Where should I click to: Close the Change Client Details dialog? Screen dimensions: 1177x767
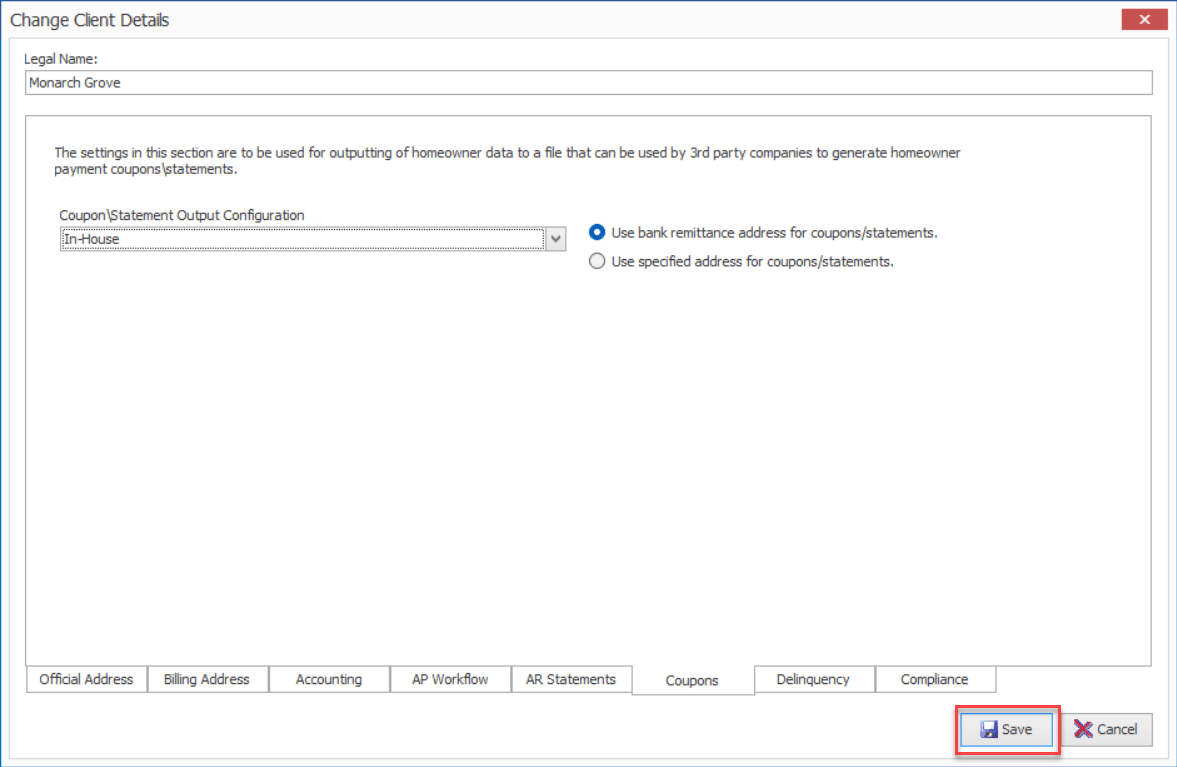pyautogui.click(x=1144, y=20)
